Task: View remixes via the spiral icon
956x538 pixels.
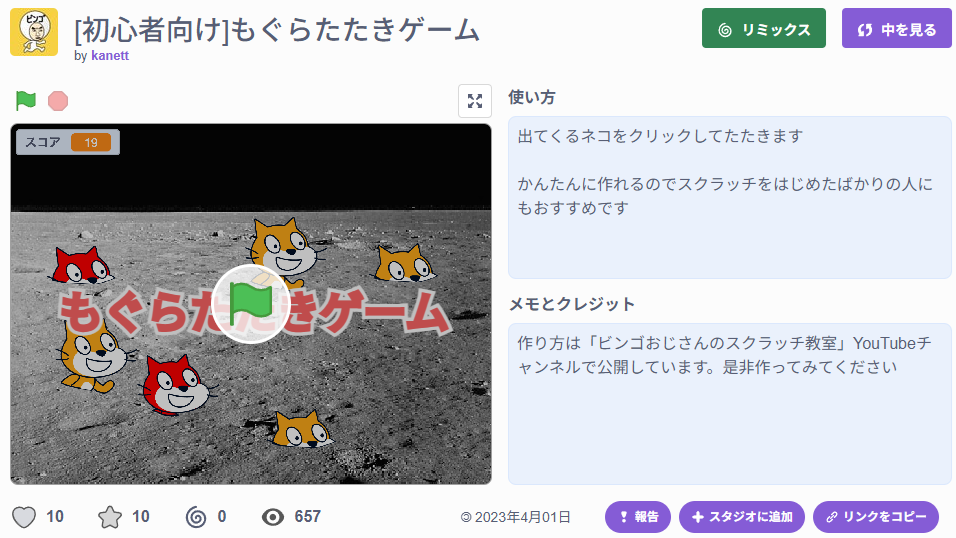Action: [196, 517]
